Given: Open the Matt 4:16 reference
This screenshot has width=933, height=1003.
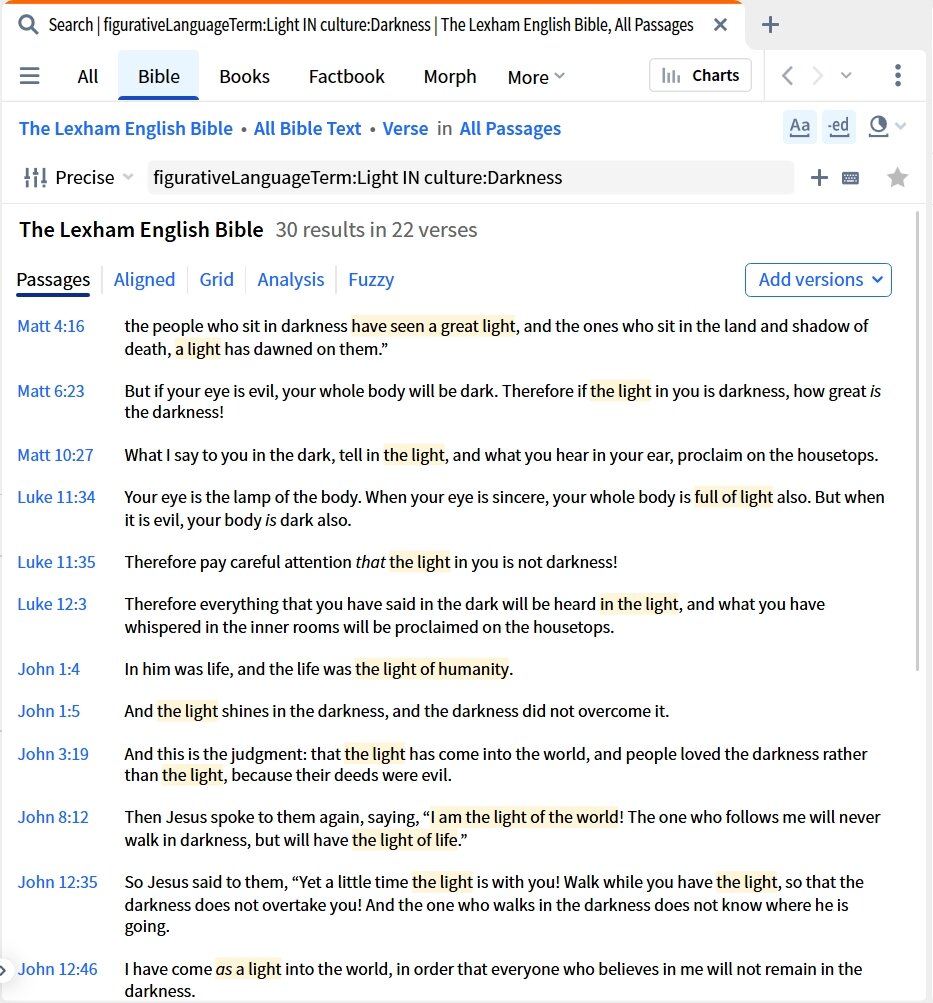Looking at the screenshot, I should click(x=51, y=326).
